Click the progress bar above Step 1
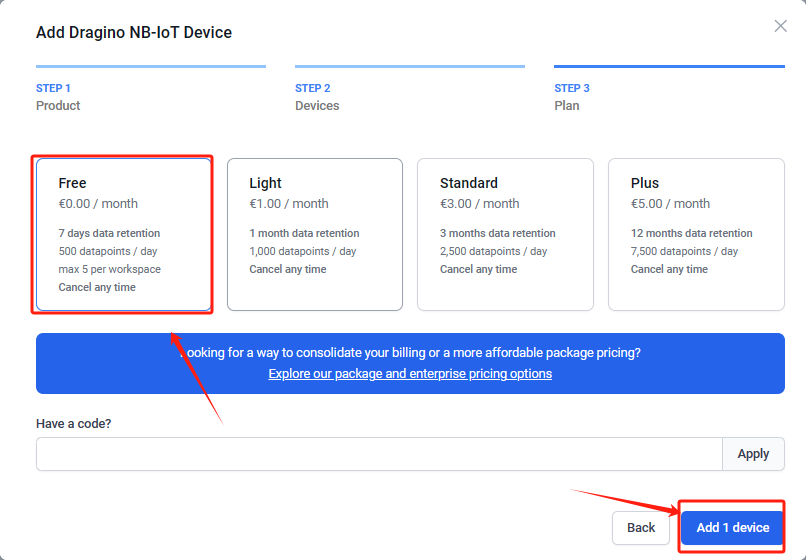806x560 pixels. (x=151, y=66)
